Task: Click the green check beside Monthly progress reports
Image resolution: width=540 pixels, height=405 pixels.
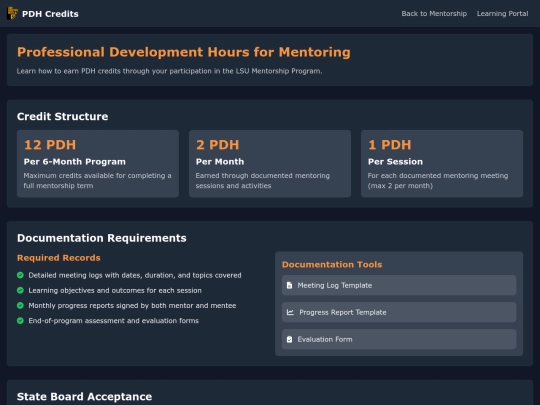Action: [20, 305]
